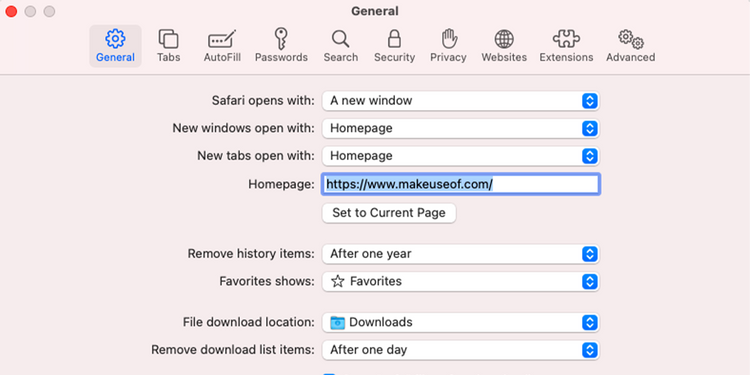Click the Set to Current Page button
750x375 pixels.
(x=389, y=213)
